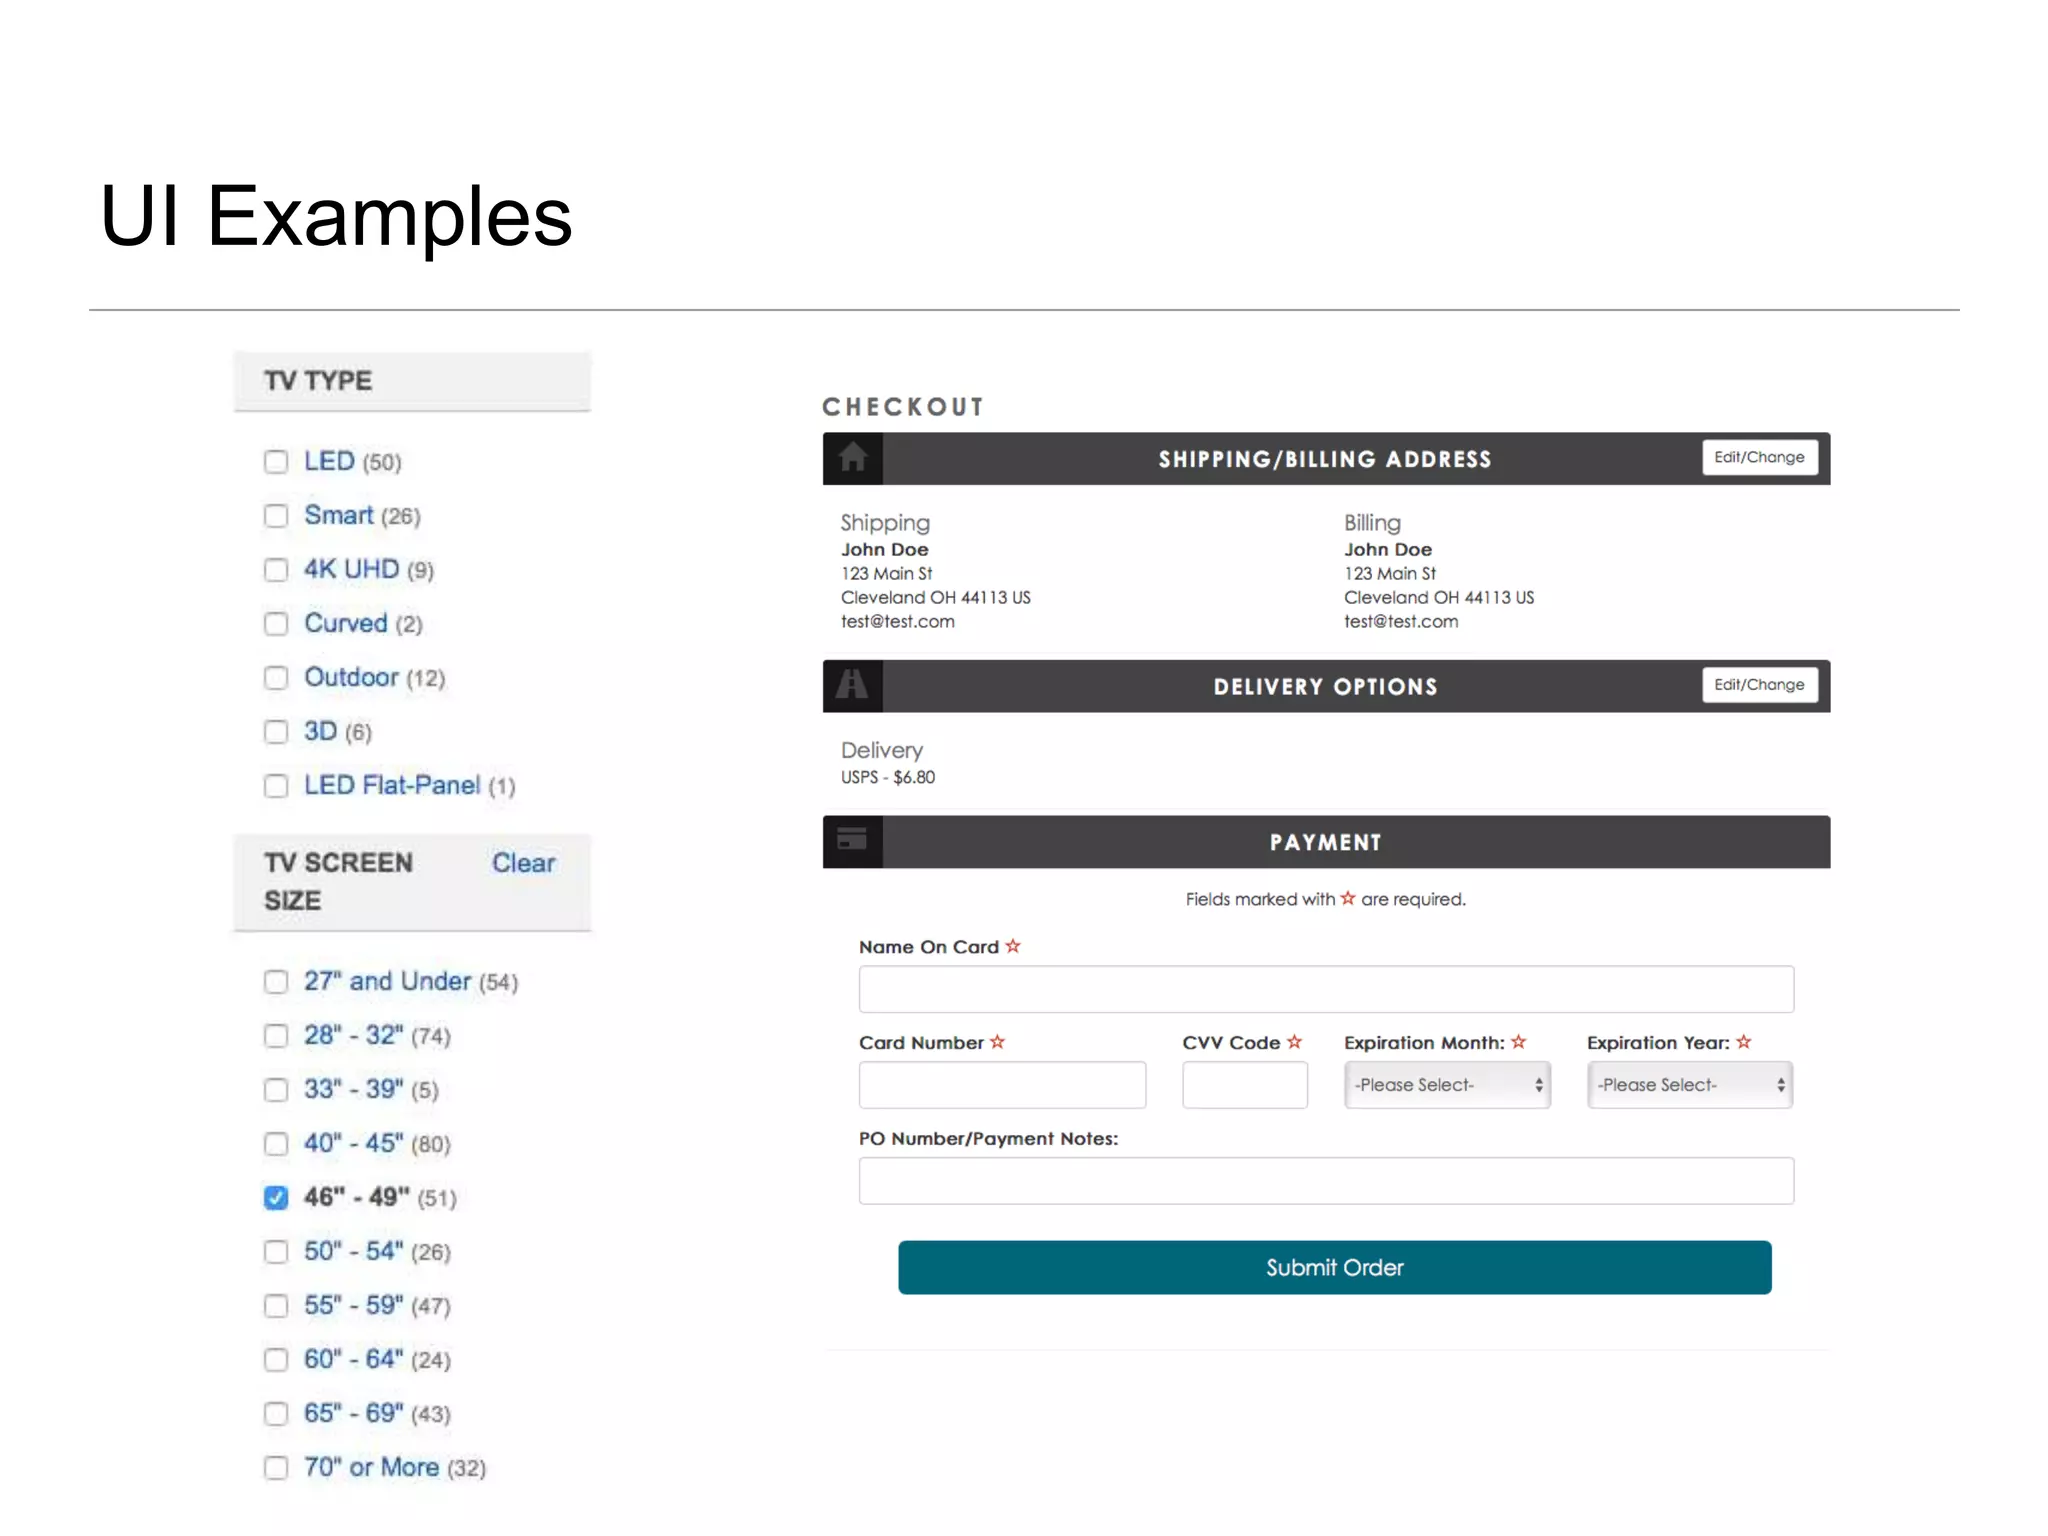Select the 60" - 64" checkbox
Image resolution: width=2048 pixels, height=1536 pixels.
(x=276, y=1360)
